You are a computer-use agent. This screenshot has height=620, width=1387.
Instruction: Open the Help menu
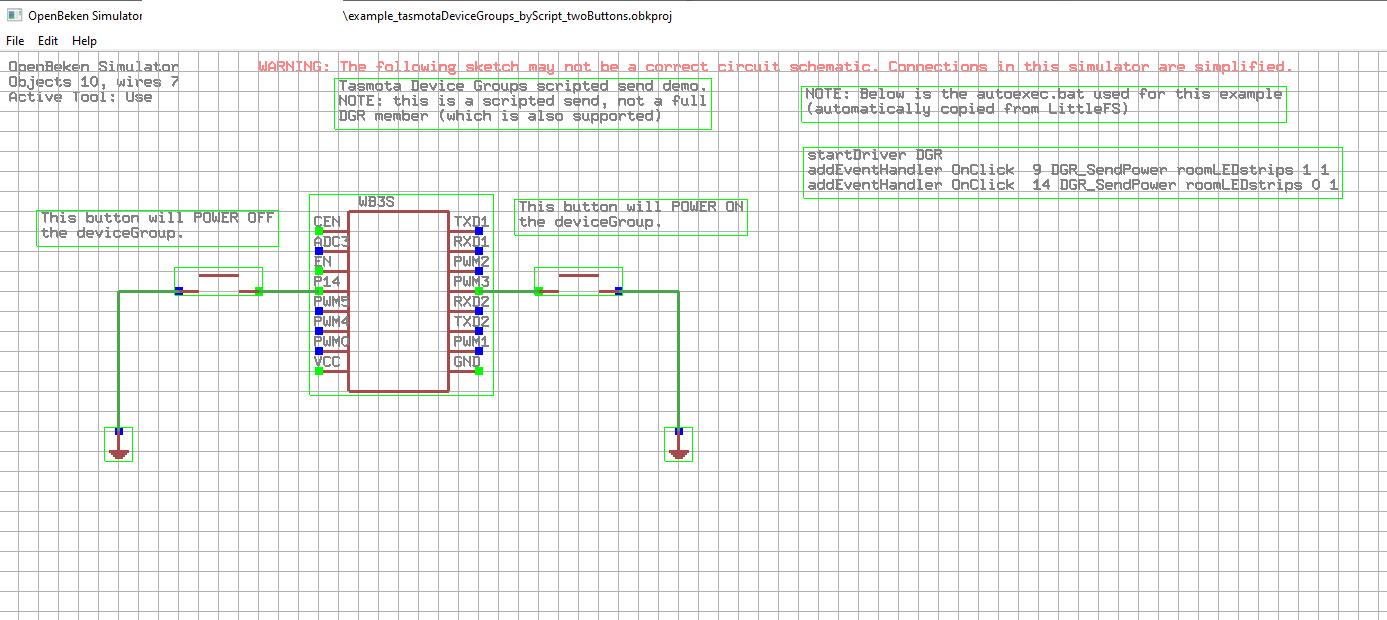pos(85,41)
